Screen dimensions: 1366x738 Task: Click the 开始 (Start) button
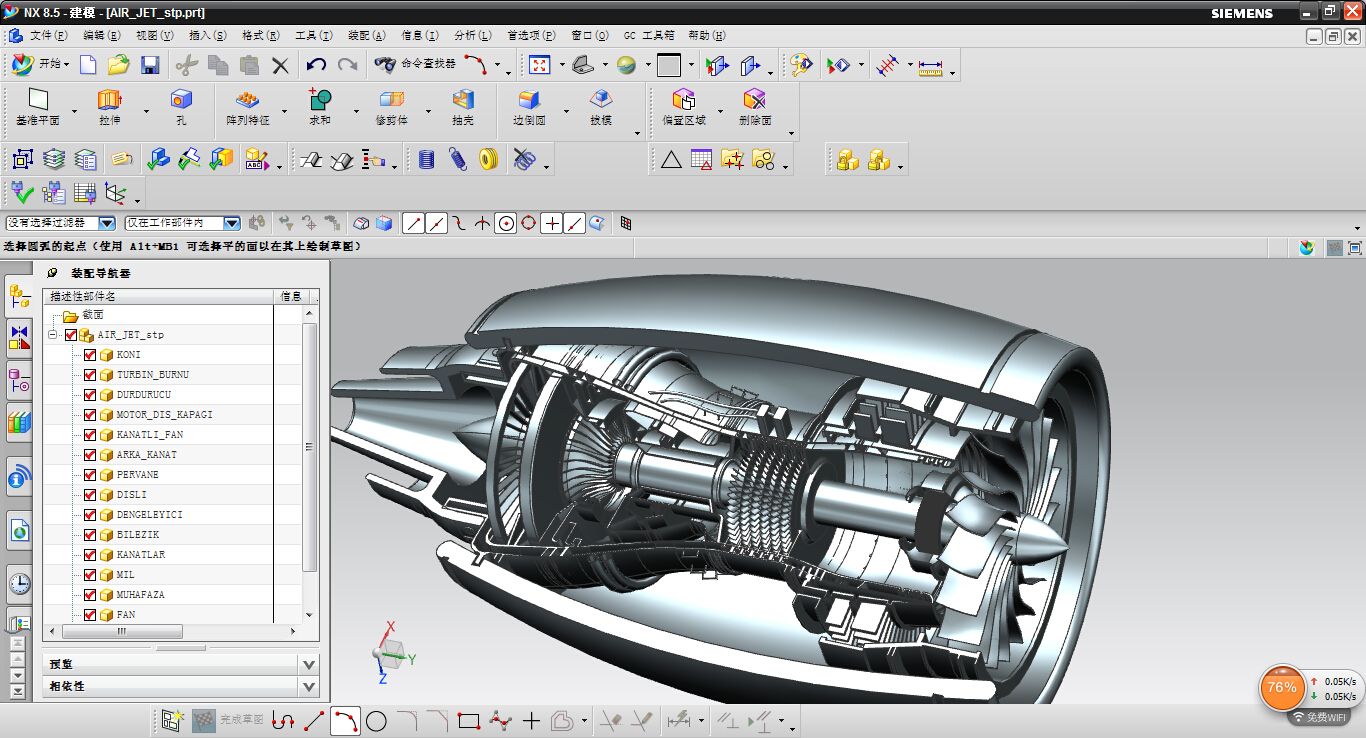pos(41,65)
